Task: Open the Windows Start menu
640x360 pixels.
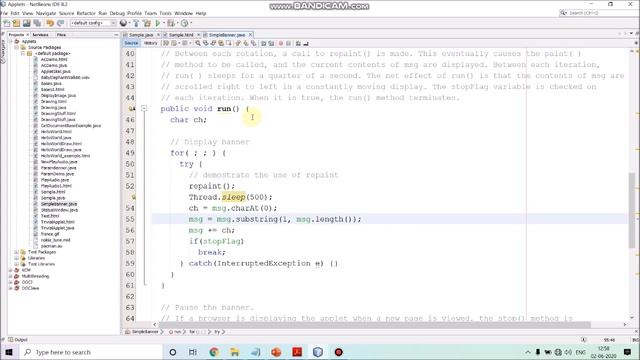Action: click(9, 352)
